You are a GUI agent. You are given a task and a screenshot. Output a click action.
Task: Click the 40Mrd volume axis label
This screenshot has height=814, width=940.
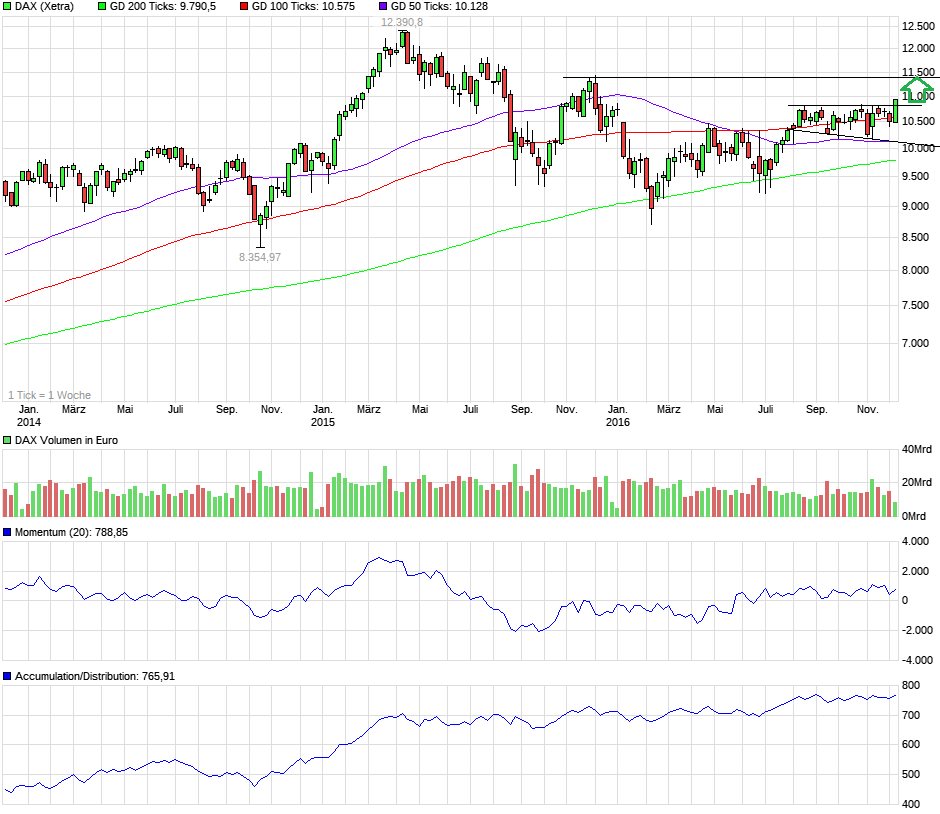(917, 450)
